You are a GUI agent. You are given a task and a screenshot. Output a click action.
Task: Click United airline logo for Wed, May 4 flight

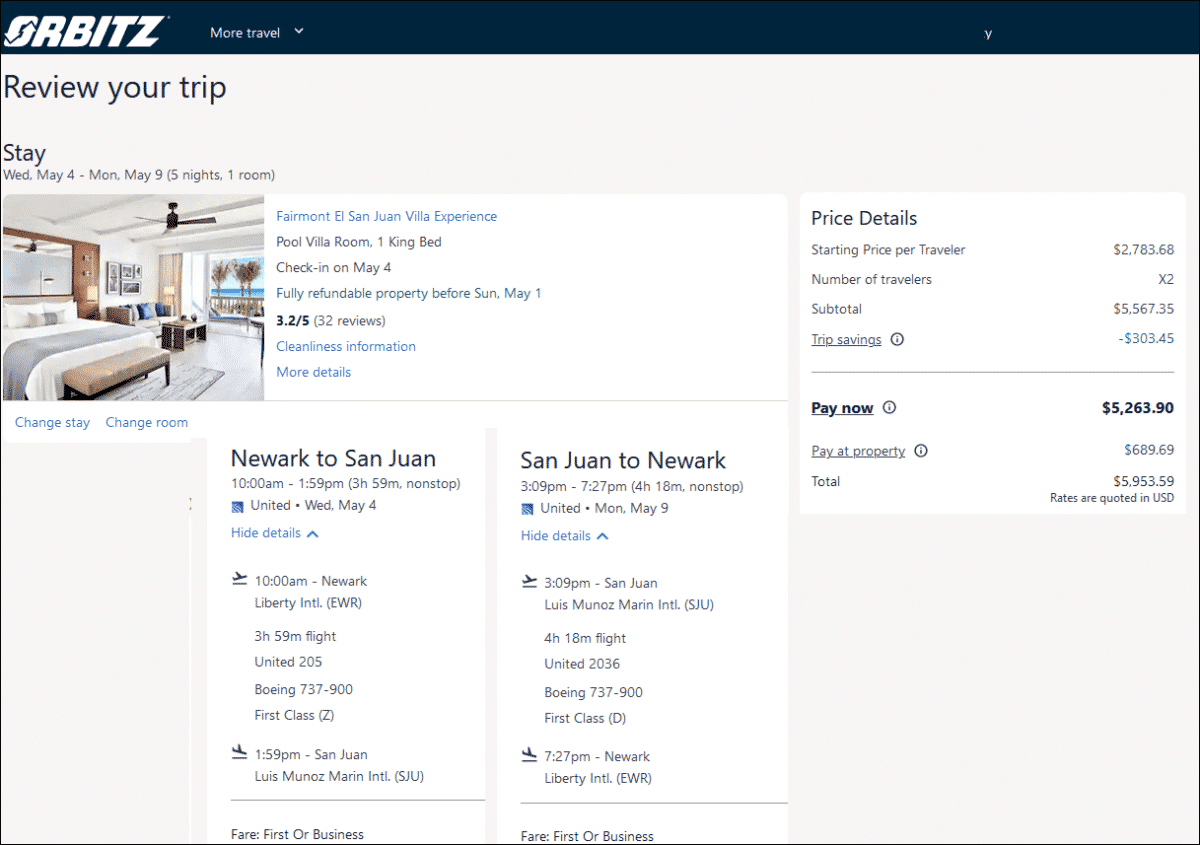tap(237, 506)
